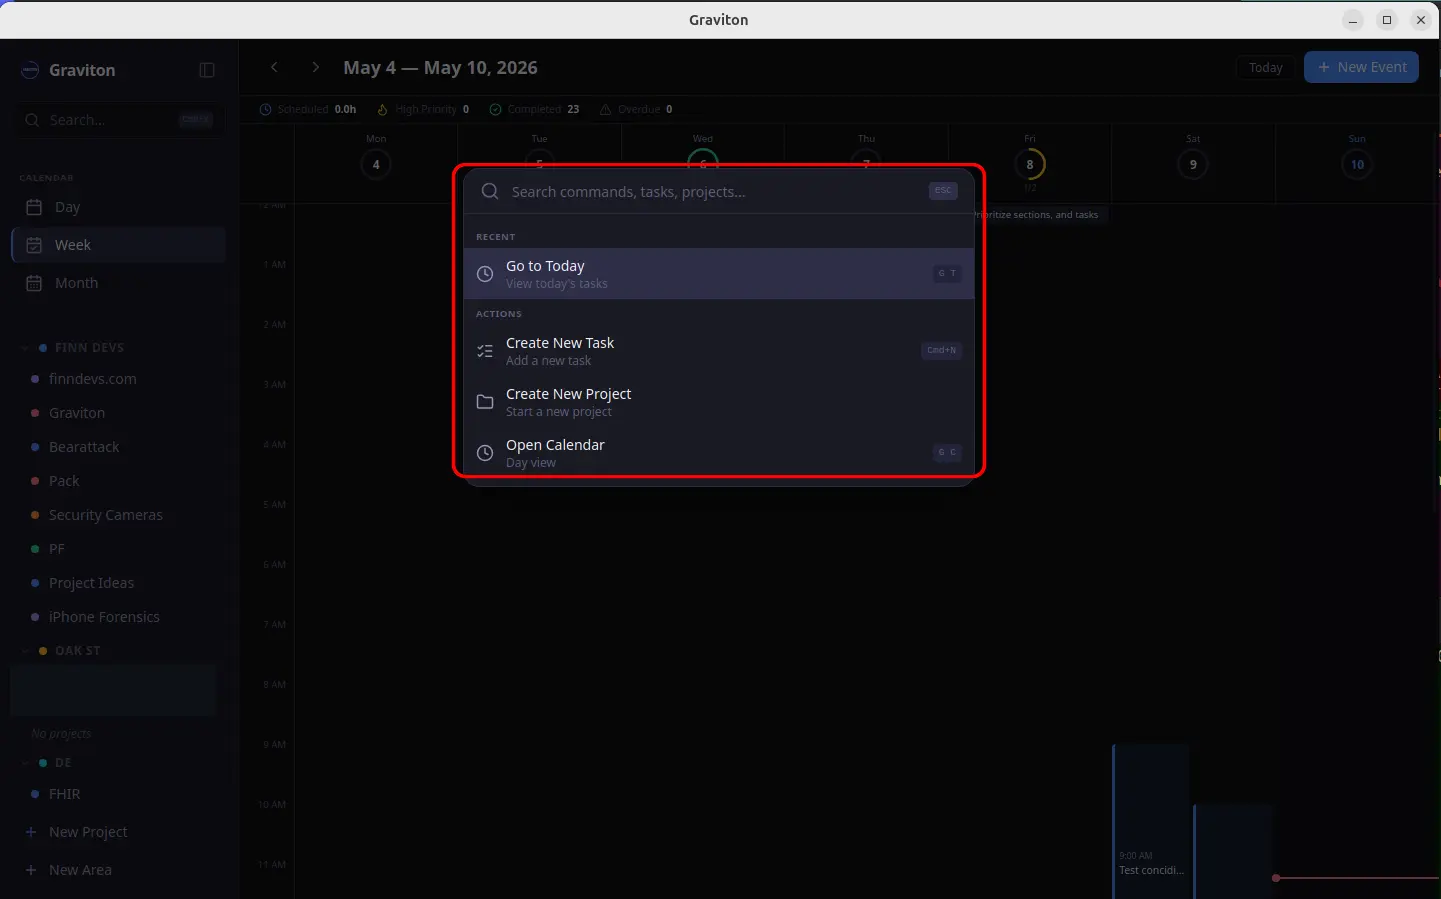The height and width of the screenshot is (899, 1441).
Task: Click the magnifier icon in sidebar search
Action: (33, 120)
